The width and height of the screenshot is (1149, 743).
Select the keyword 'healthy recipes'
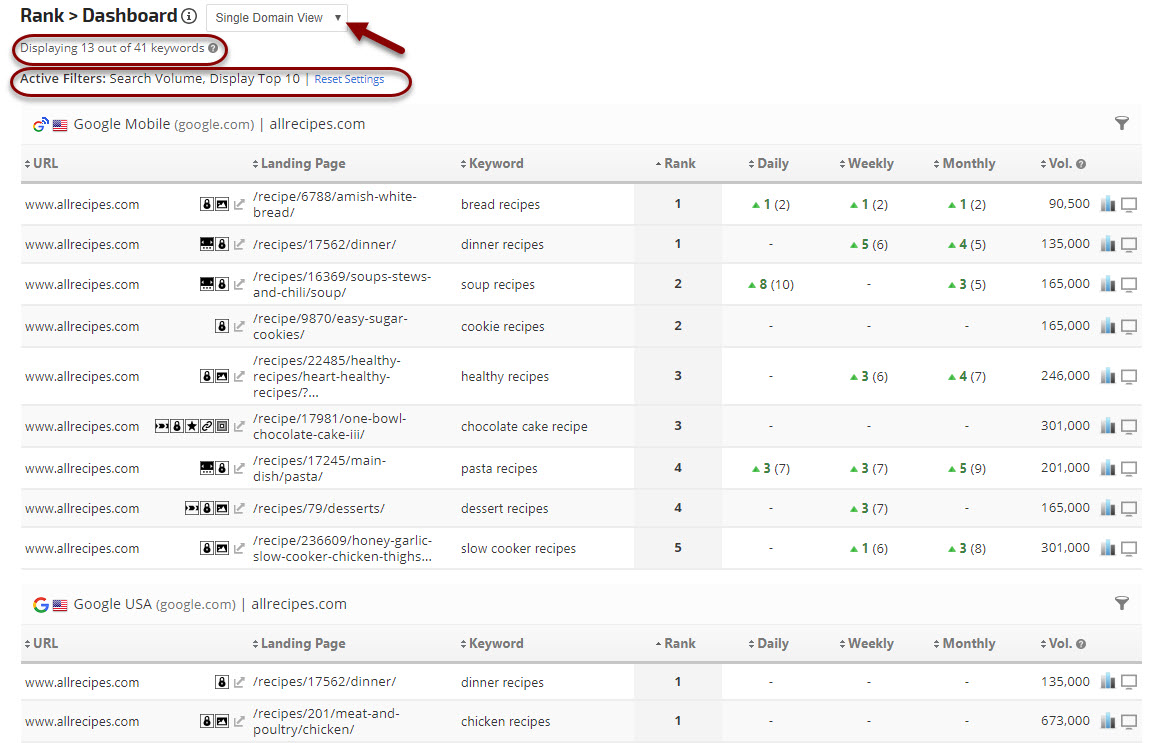click(505, 377)
